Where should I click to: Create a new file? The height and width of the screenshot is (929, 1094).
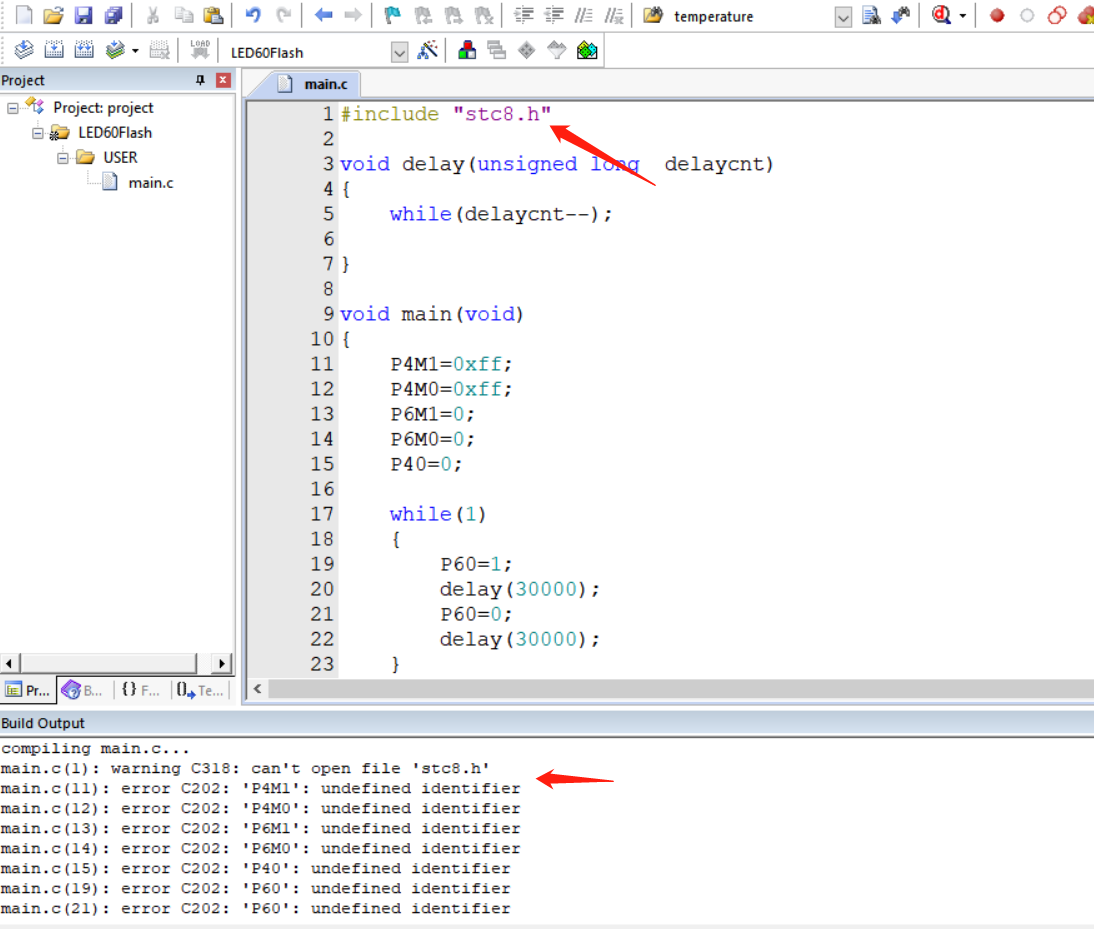[x=24, y=15]
